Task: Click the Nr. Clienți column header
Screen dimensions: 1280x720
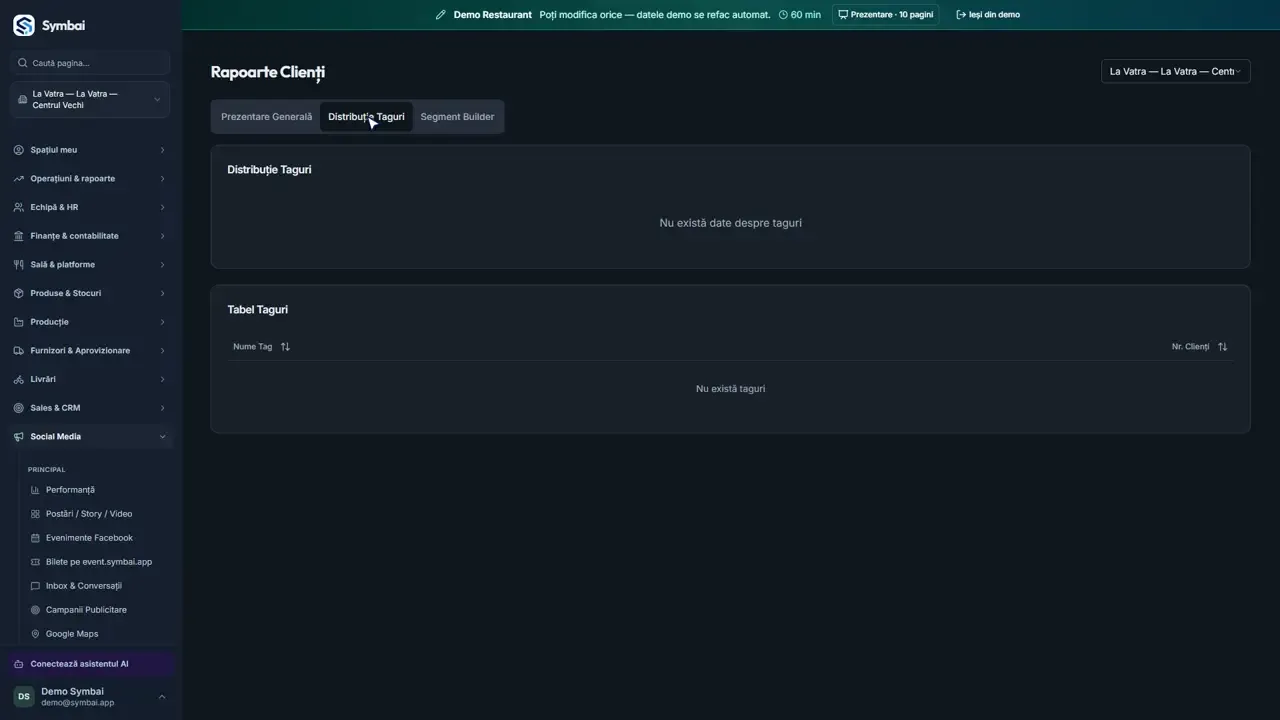Action: pyautogui.click(x=1190, y=347)
